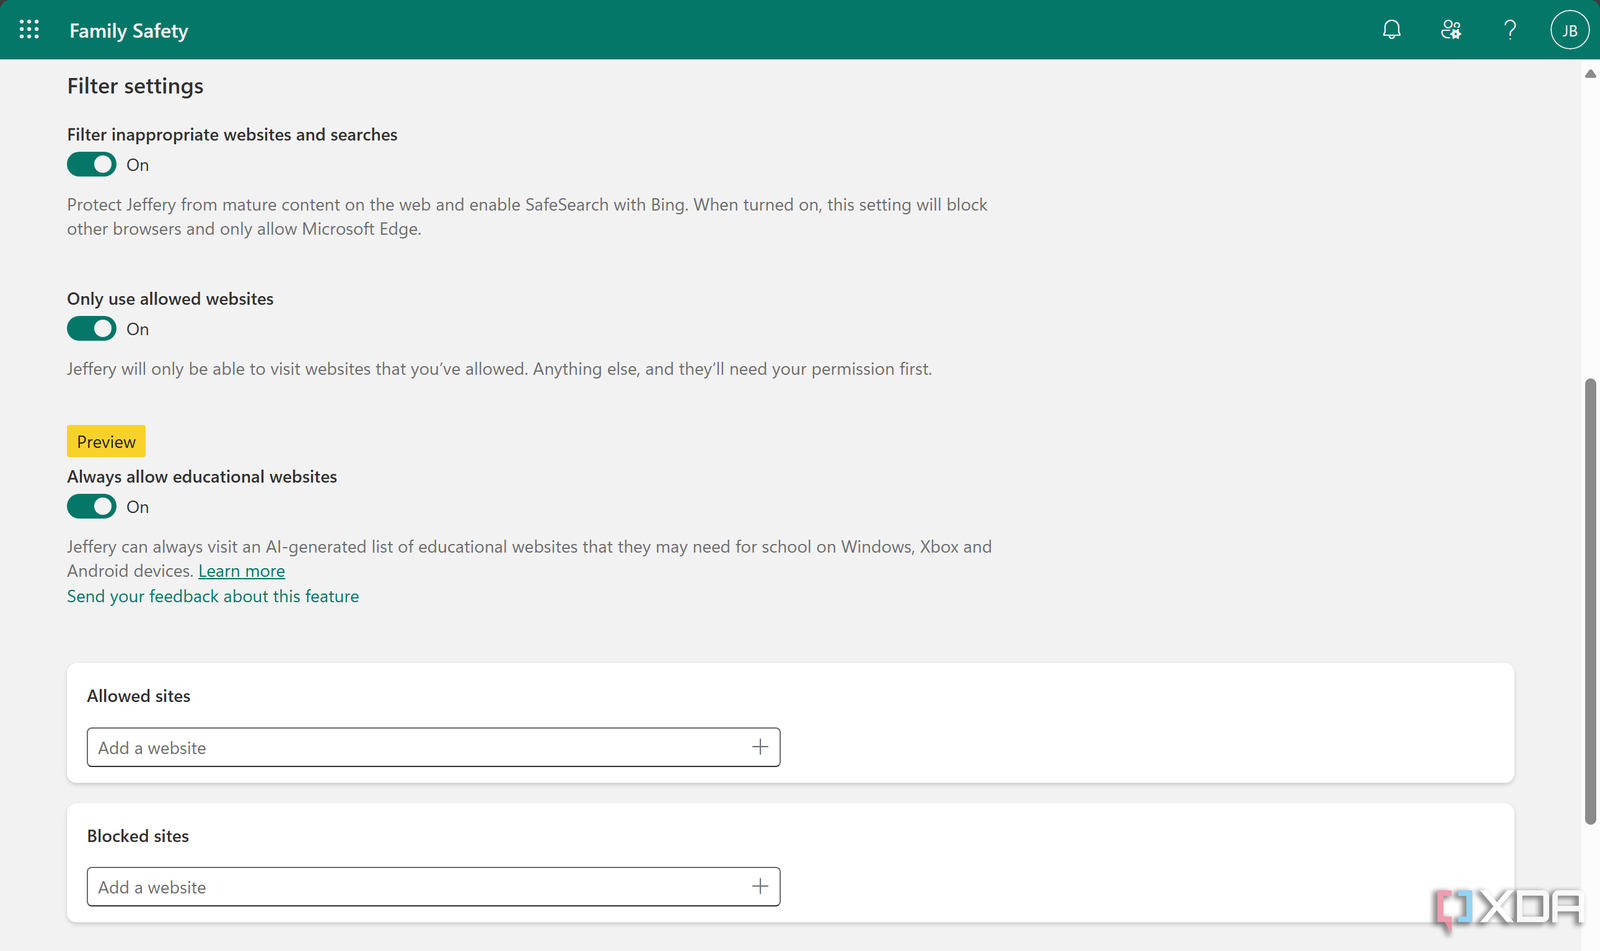The height and width of the screenshot is (951, 1600).
Task: Click the yellow Preview badge
Action: 105,441
